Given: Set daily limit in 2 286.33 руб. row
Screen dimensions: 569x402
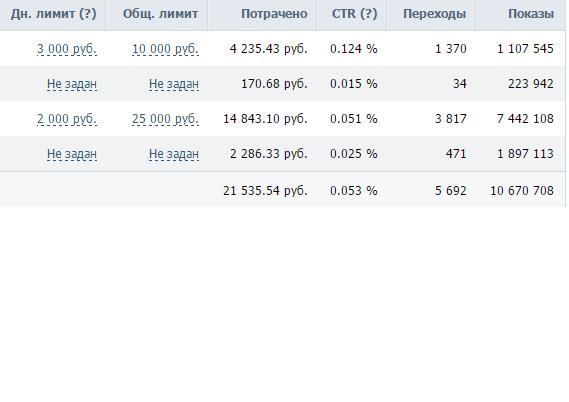Looking at the screenshot, I should 72,154.
